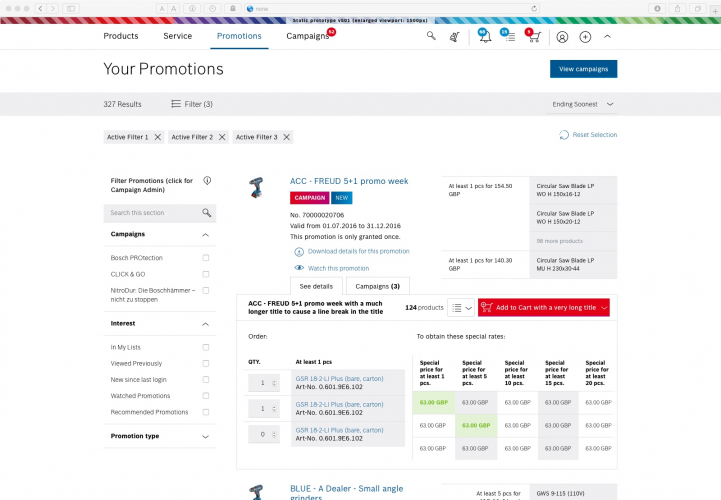Check the Bosch PROtection campaign checkbox
Screen dimensions: 721x500
pyautogui.click(x=206, y=258)
